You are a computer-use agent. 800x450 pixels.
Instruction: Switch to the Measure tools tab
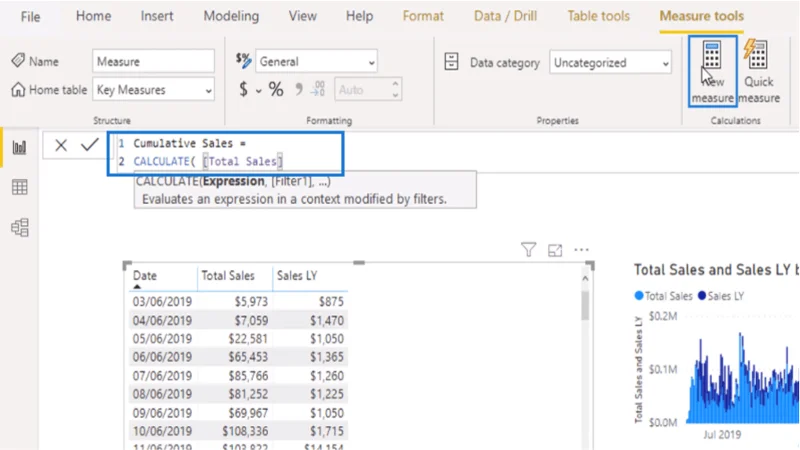[702, 16]
